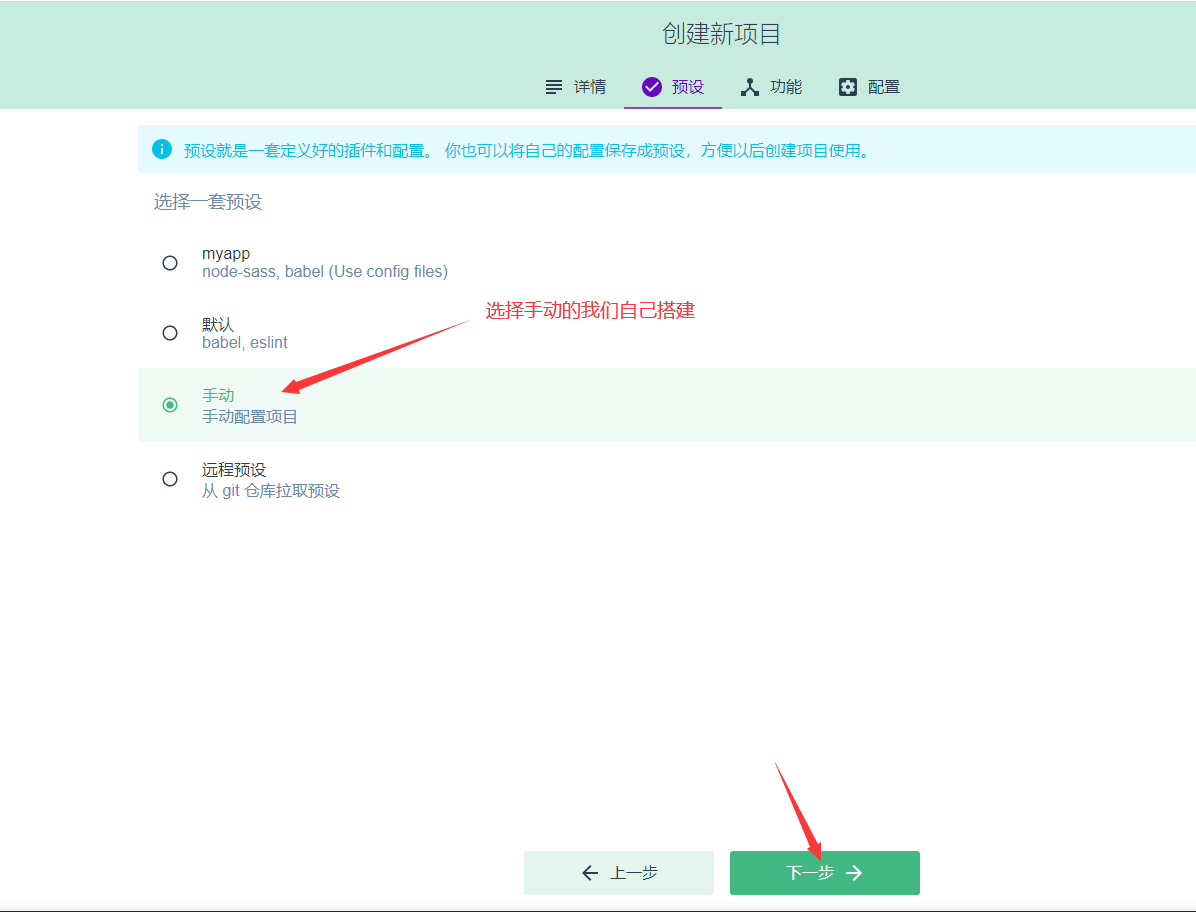Viewport: 1196px width, 912px height.
Task: Click the 上一步 button label
Action: [634, 873]
